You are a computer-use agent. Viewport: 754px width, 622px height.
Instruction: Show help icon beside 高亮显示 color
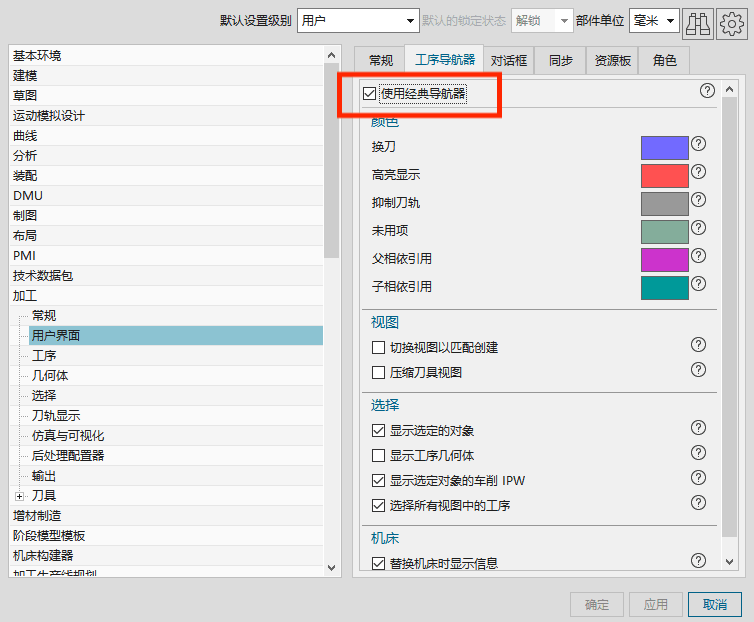click(x=698, y=172)
